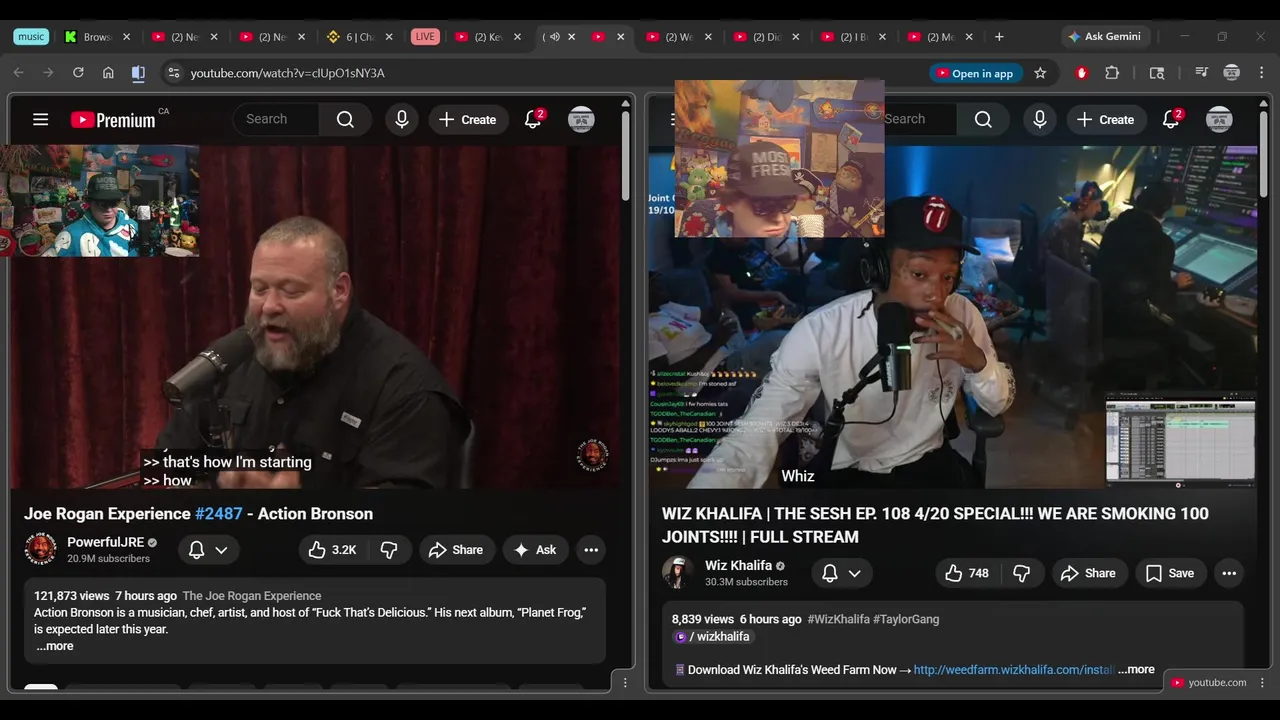
Task: Switch to the '(2) We' tab
Action: (x=679, y=37)
